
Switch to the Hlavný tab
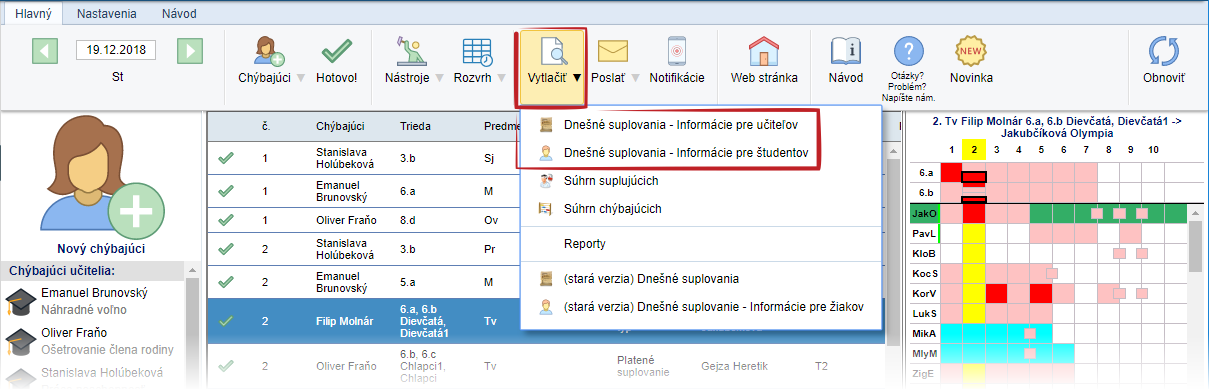pos(32,14)
